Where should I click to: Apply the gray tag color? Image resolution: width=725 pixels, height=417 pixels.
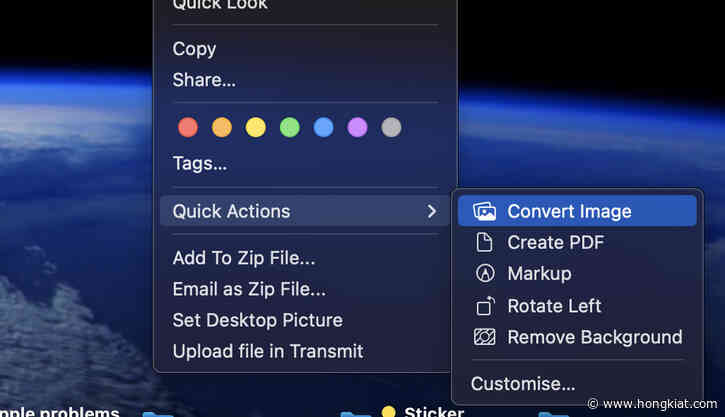pos(391,127)
